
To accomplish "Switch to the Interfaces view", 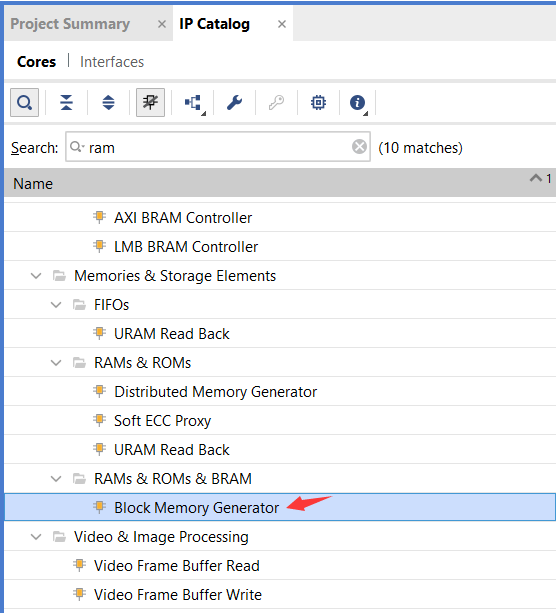I will pos(112,62).
